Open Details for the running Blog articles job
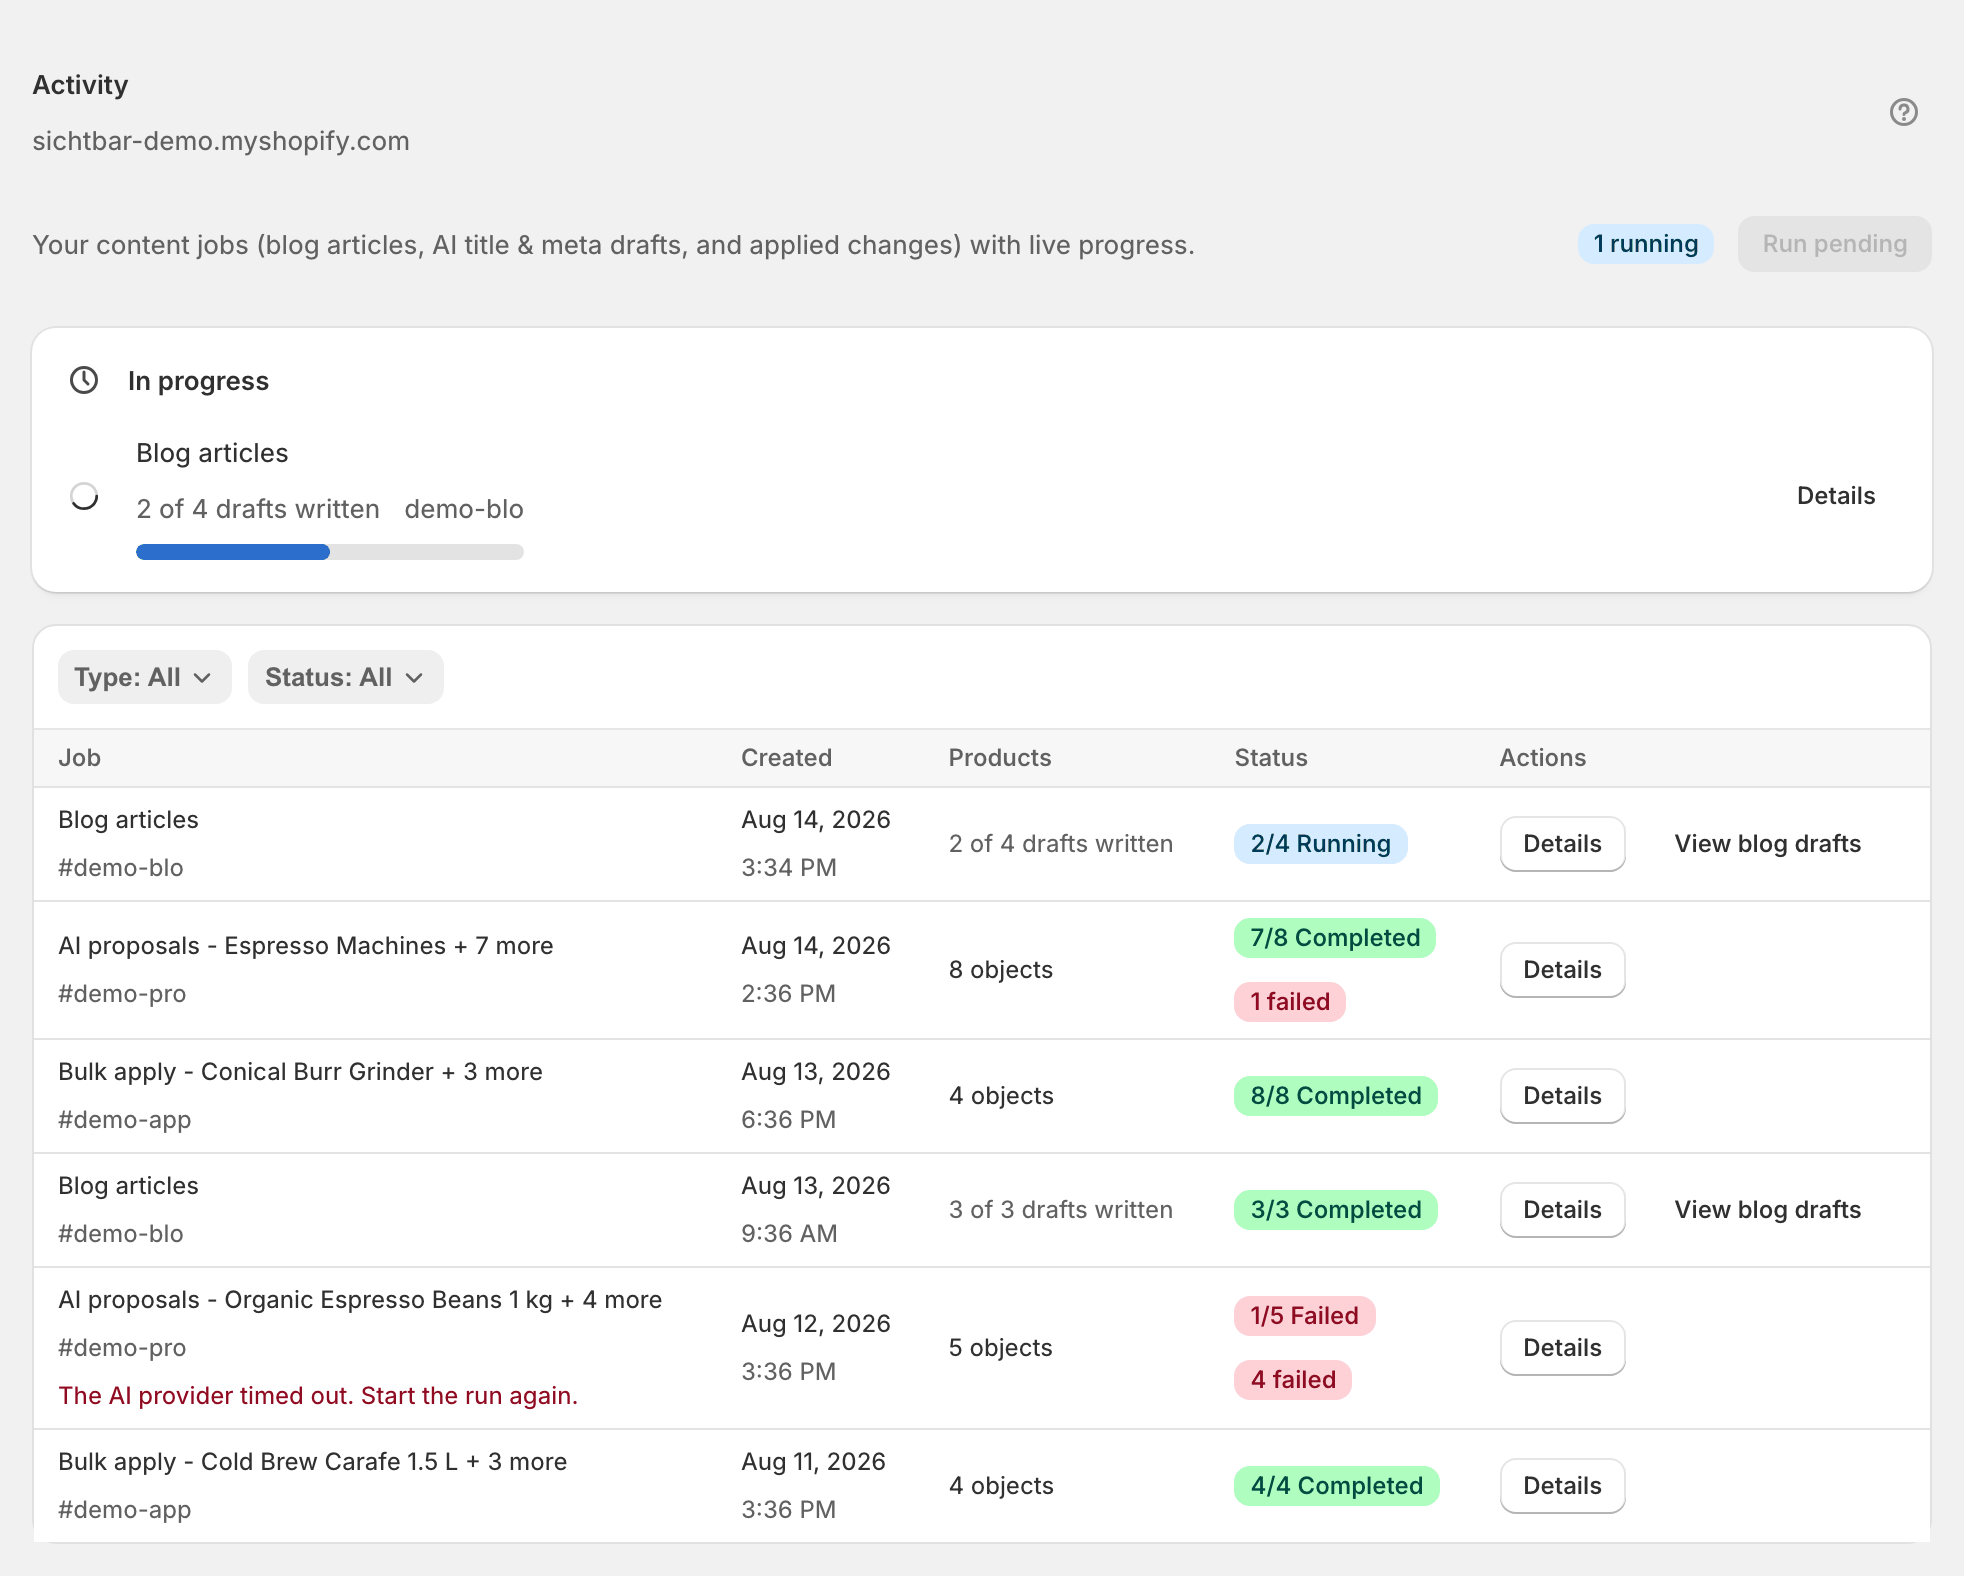Viewport: 1964px width, 1576px height. point(1562,844)
